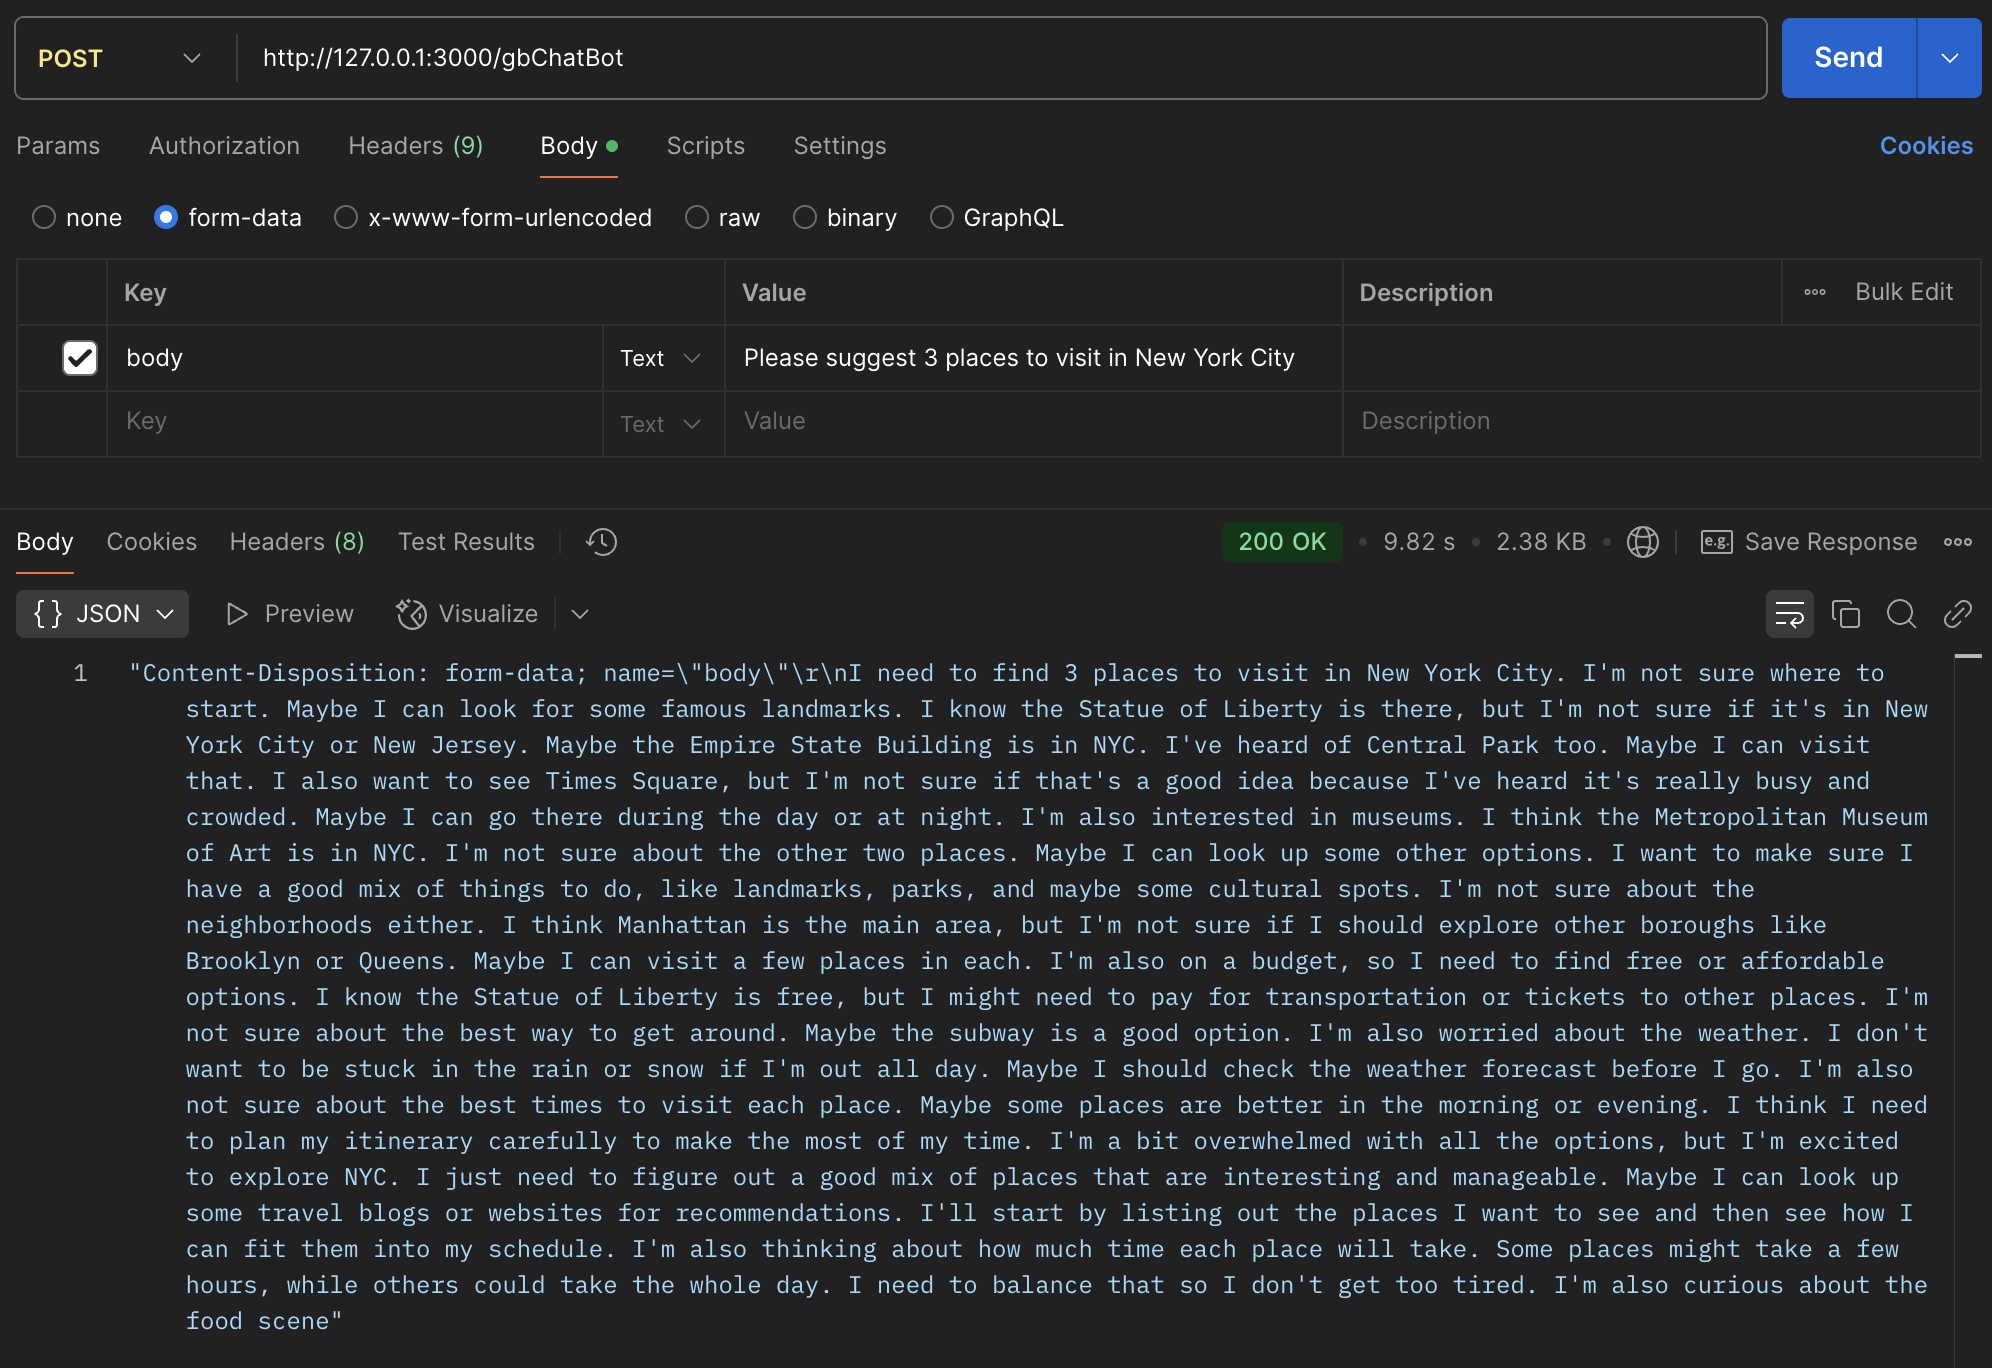
Task: Click the value cell with New York City prompt
Action: tap(1033, 358)
